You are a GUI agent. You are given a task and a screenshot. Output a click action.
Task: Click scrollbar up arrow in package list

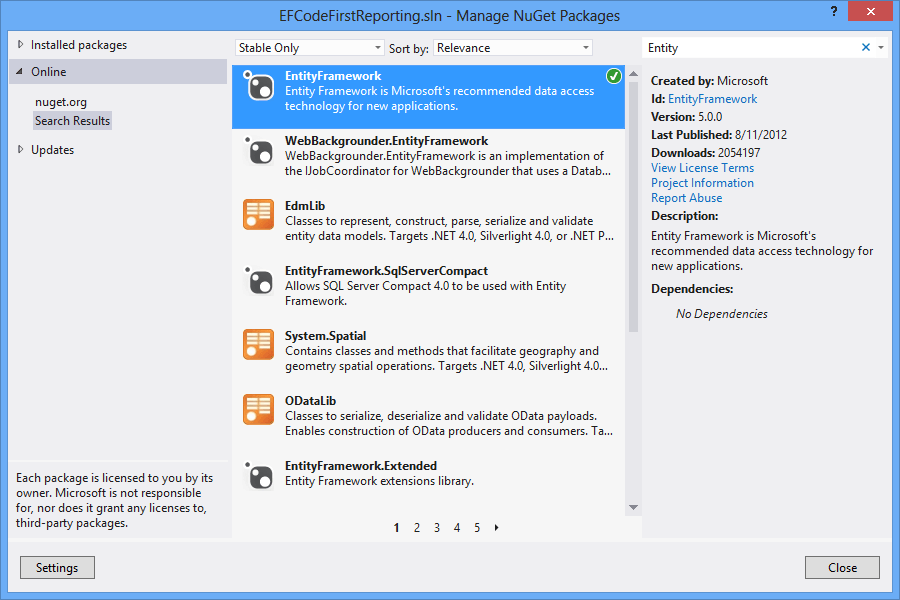point(634,73)
